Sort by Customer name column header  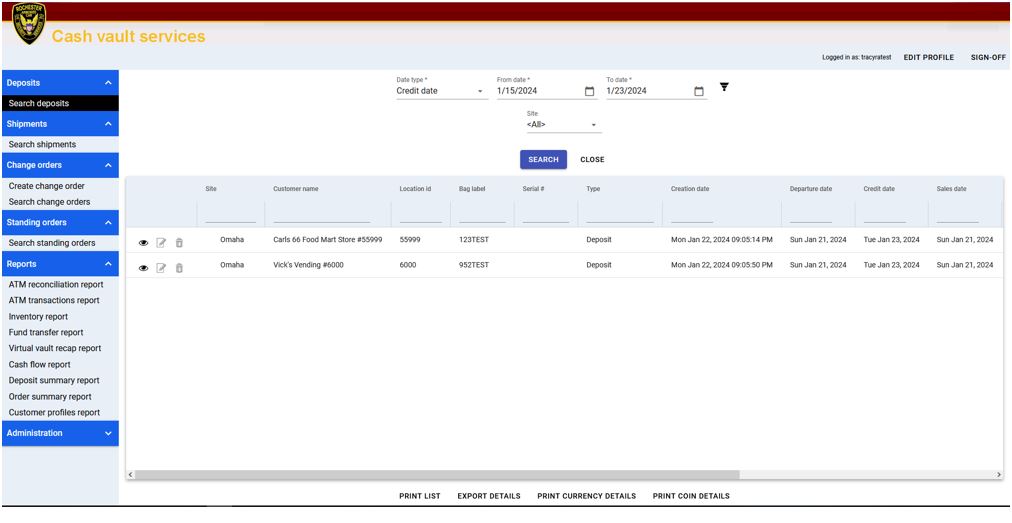coord(296,189)
